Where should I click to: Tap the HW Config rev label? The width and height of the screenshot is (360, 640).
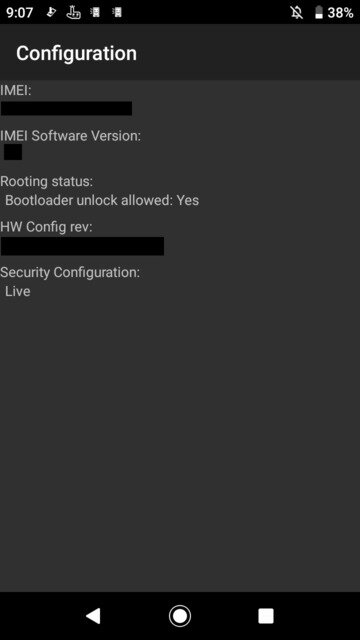tap(46, 227)
